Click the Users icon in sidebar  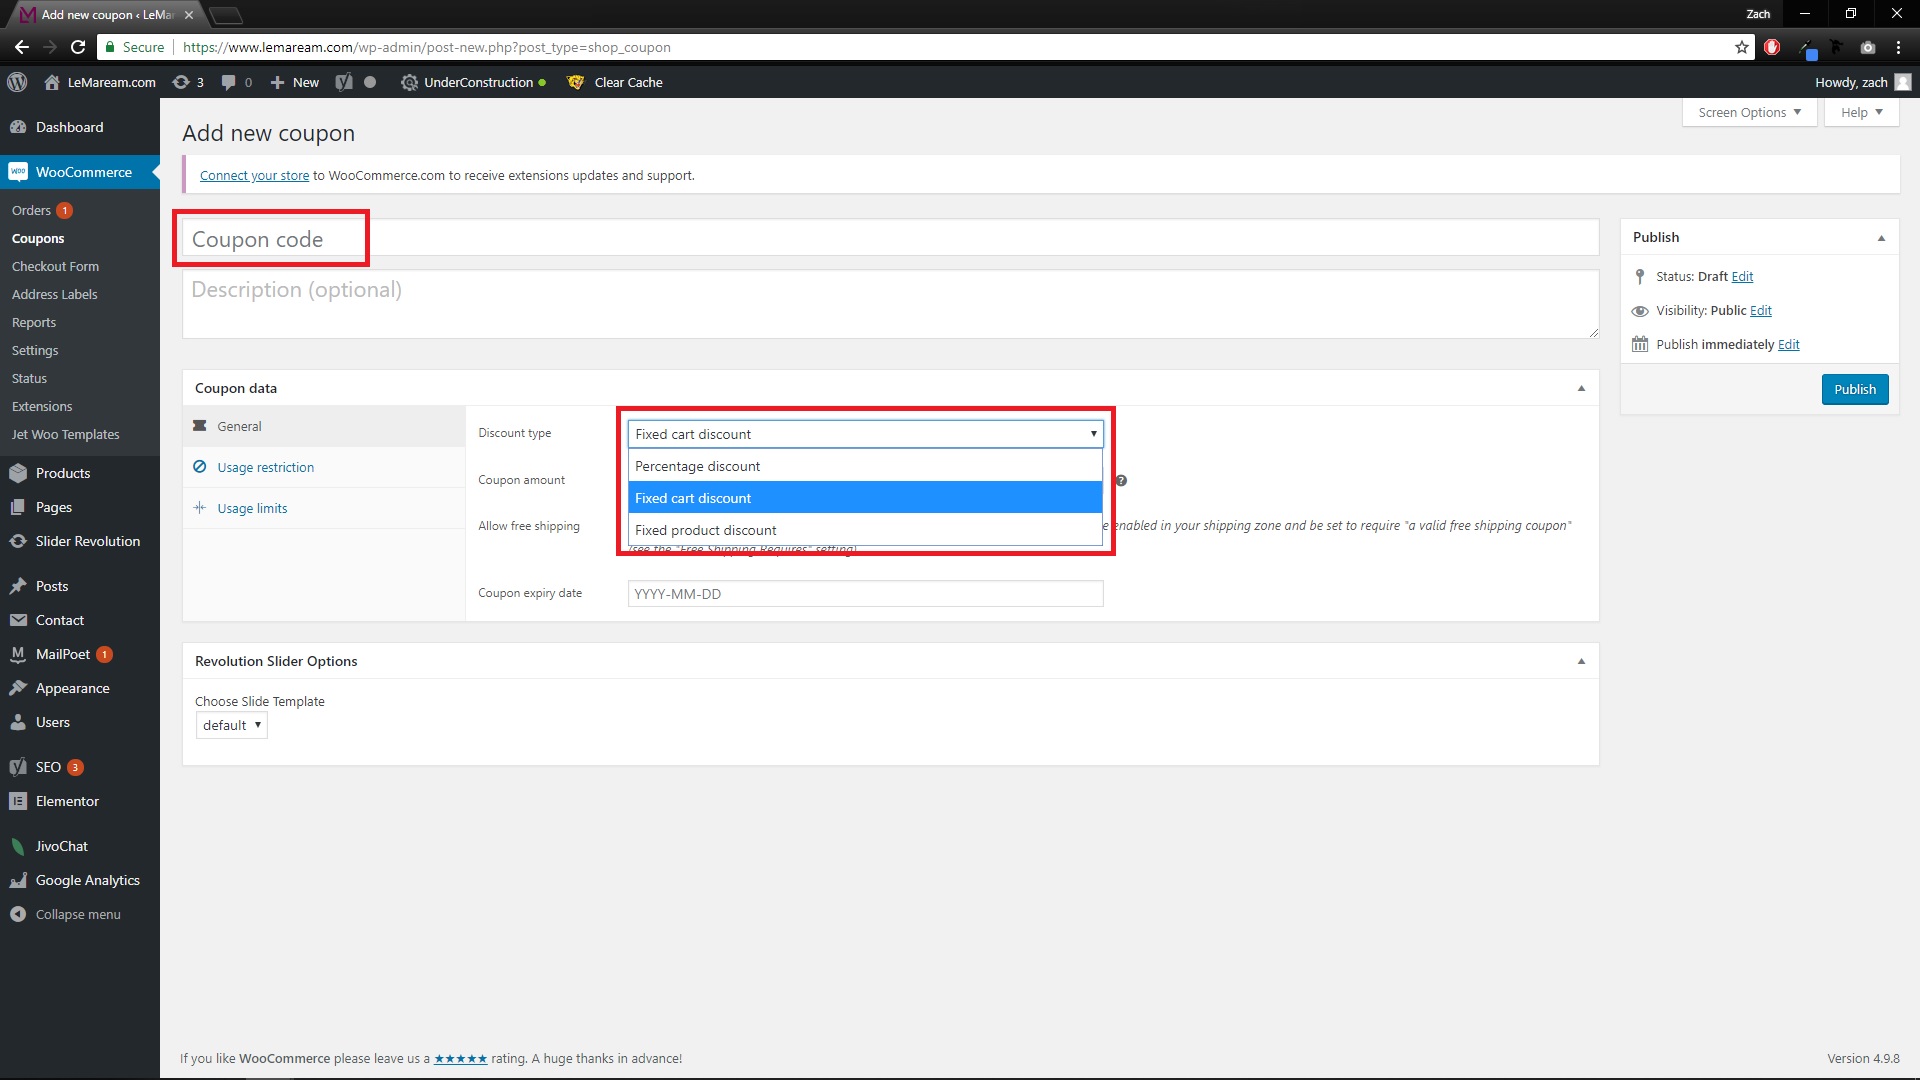[x=18, y=722]
